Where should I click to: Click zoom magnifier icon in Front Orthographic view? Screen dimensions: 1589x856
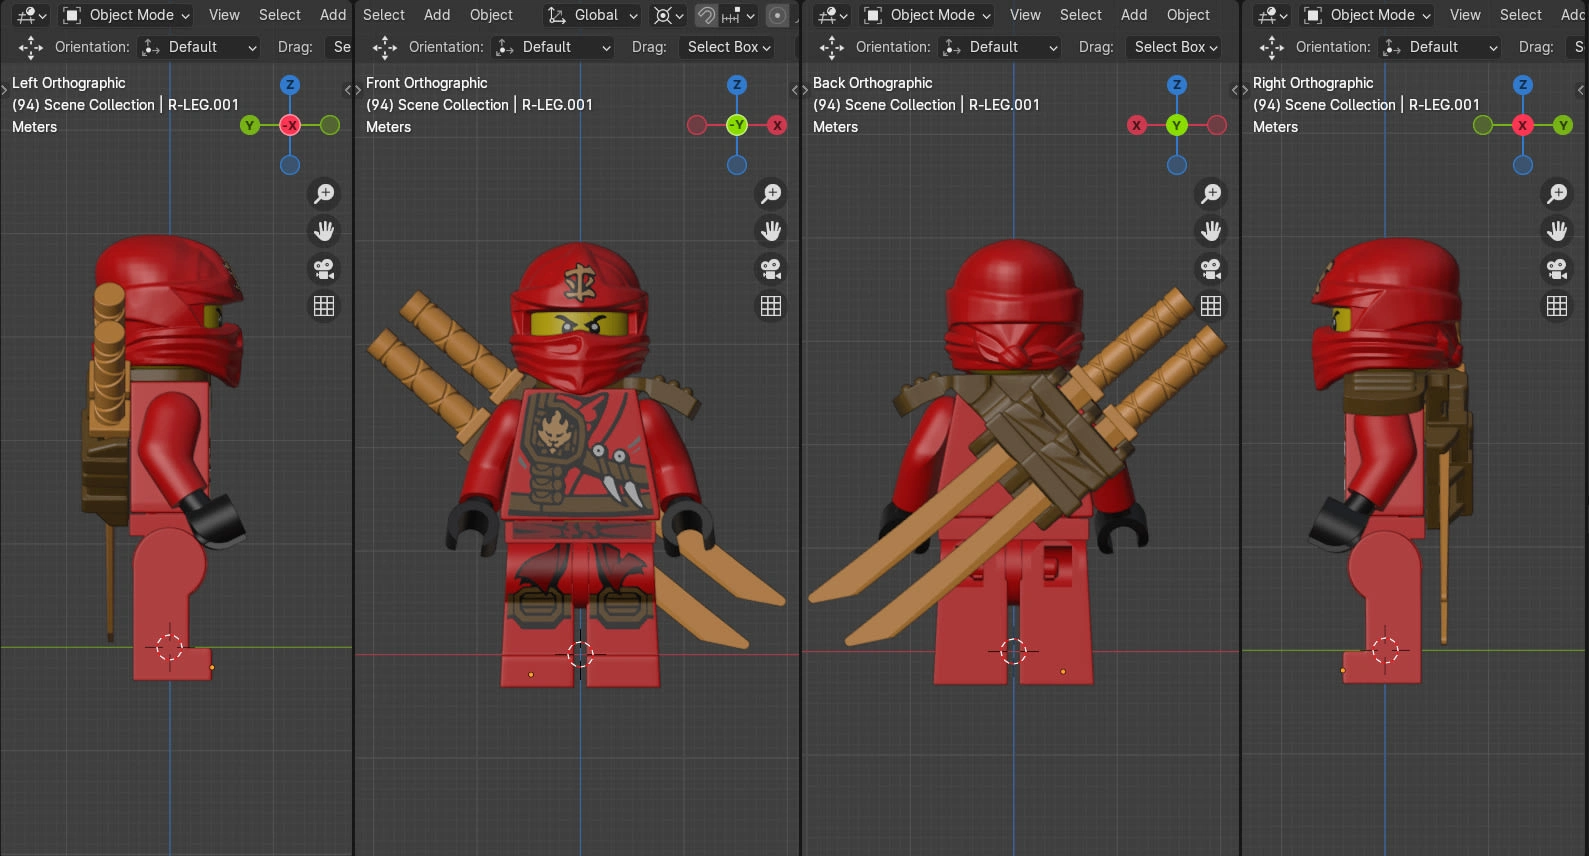pyautogui.click(x=771, y=194)
